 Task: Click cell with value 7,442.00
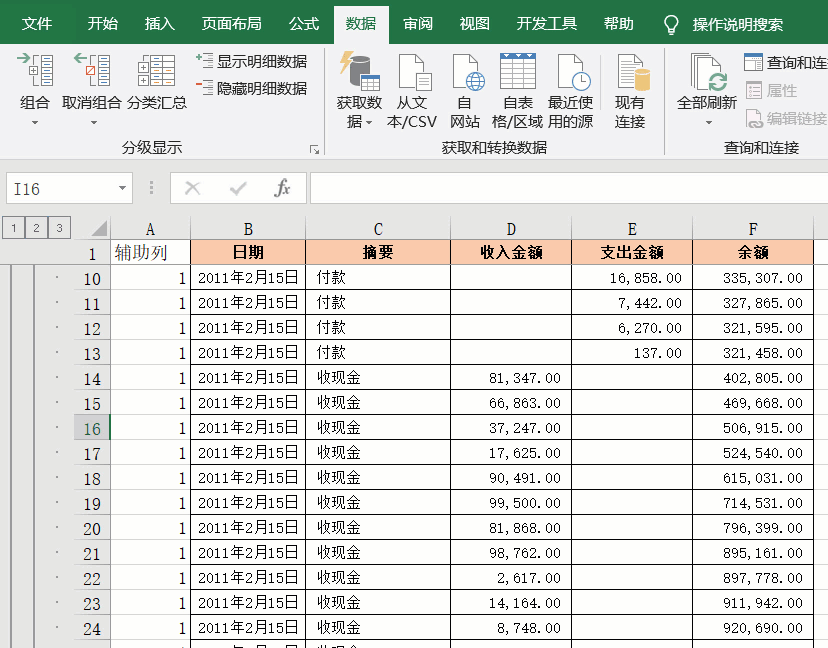coord(632,303)
